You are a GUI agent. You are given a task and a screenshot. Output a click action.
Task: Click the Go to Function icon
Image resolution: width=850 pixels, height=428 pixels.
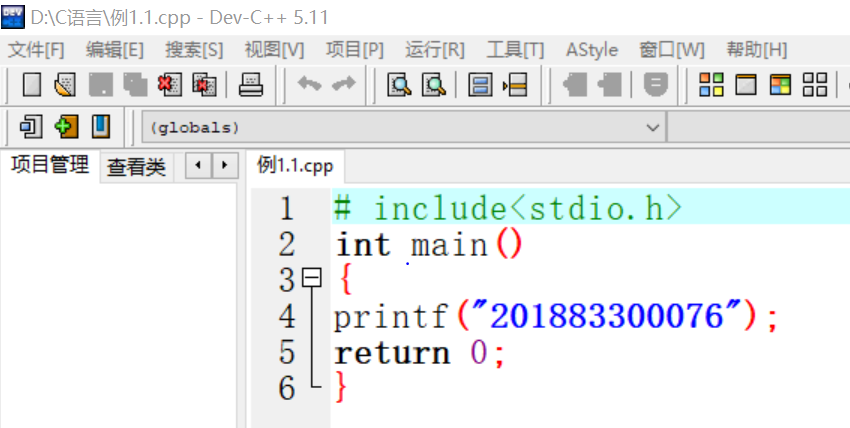(480, 85)
